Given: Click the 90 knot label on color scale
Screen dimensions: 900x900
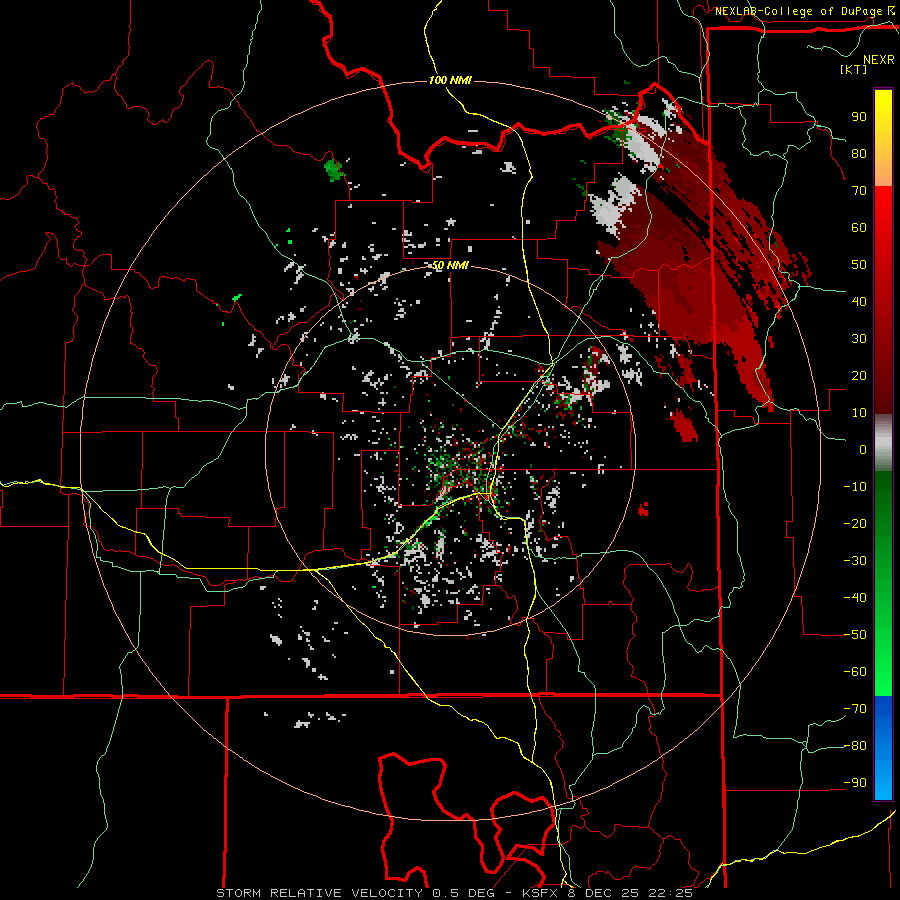Looking at the screenshot, I should [x=859, y=117].
